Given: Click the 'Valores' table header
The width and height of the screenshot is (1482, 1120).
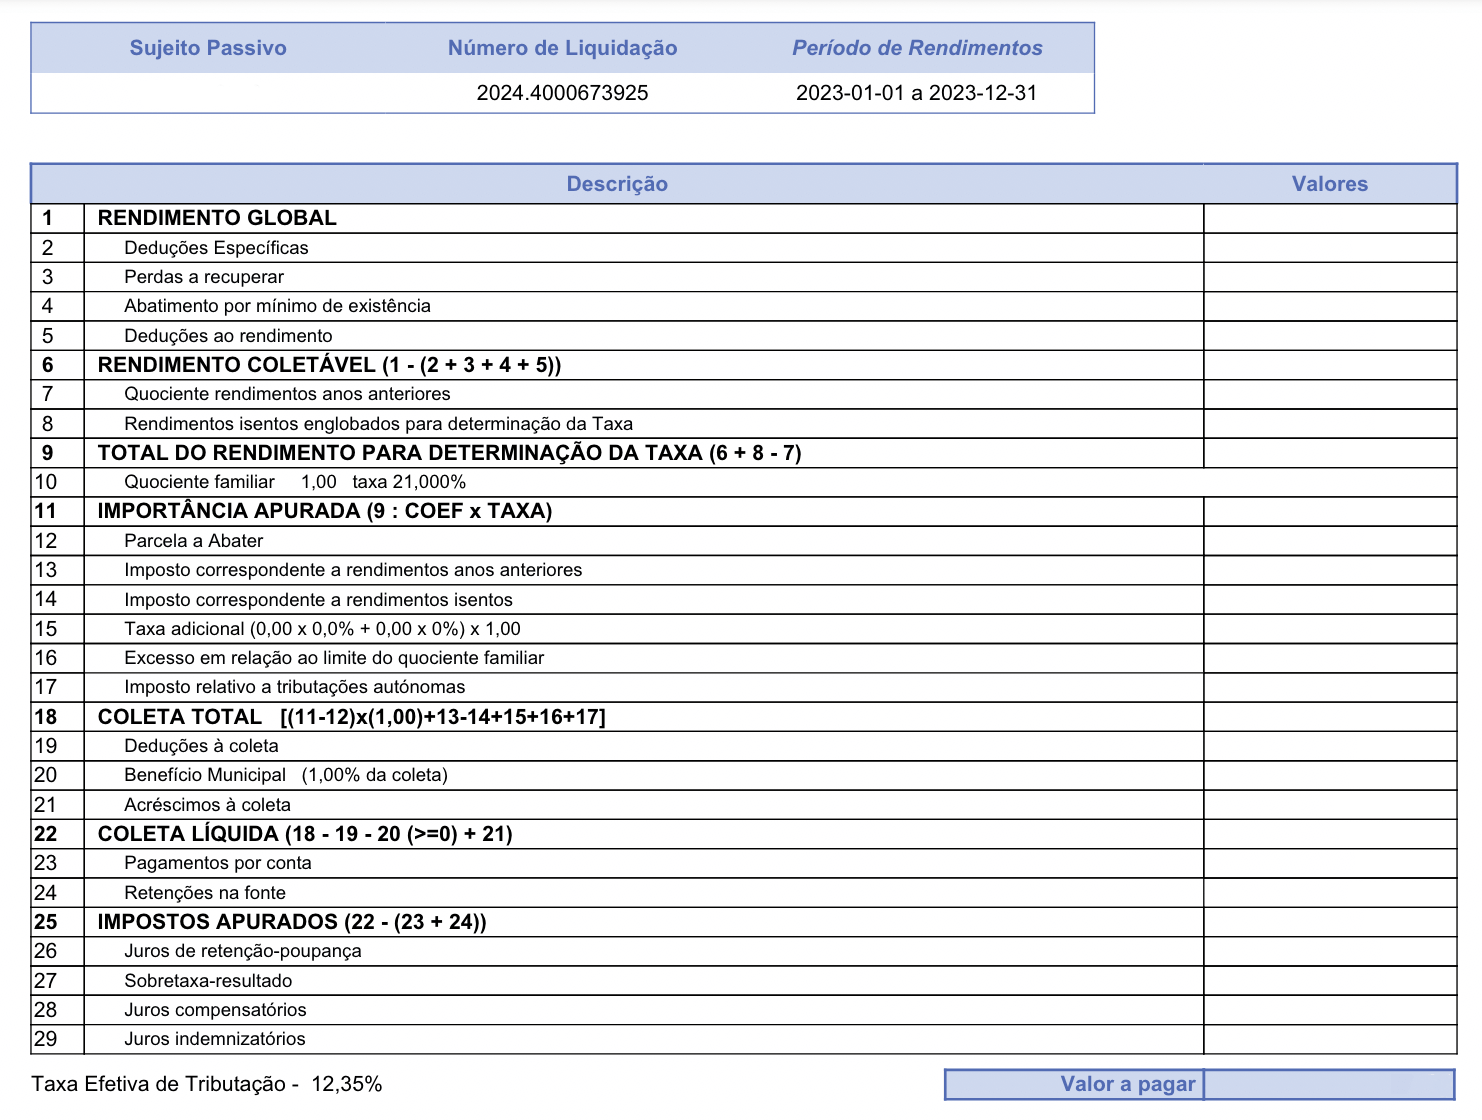Looking at the screenshot, I should tap(1329, 184).
